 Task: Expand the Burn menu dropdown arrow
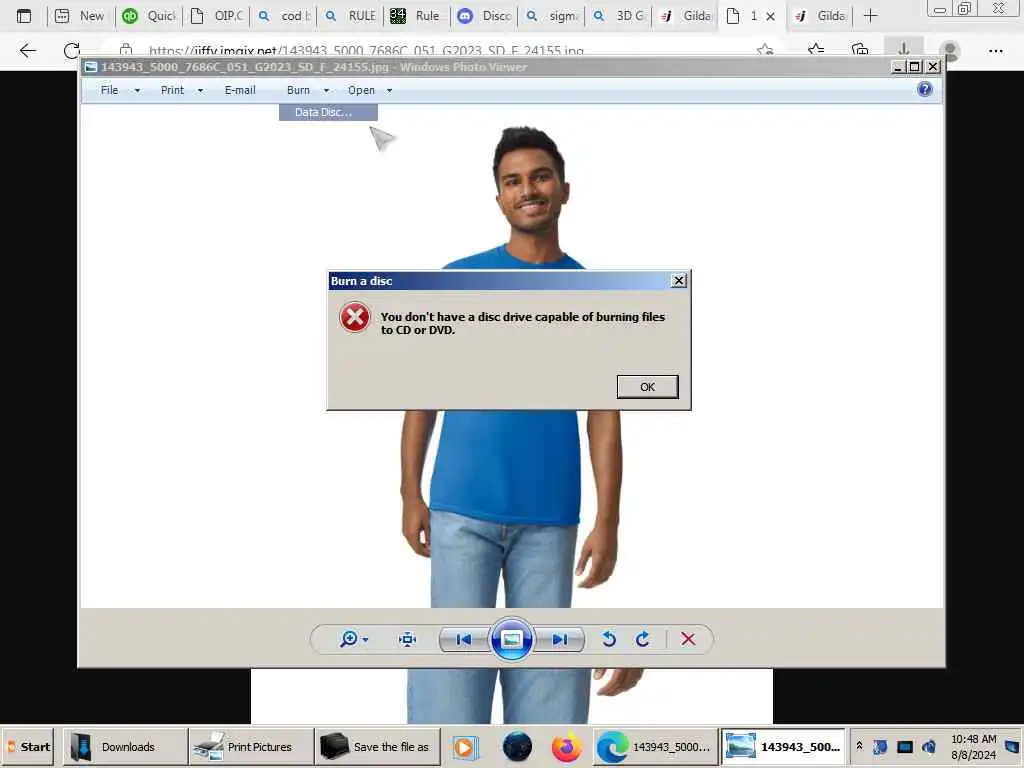click(327, 91)
